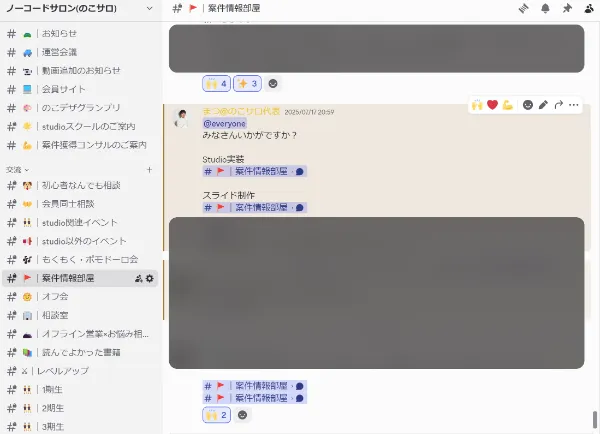Open the オフライン営業×お悩み相談 channel
600x434 pixels.
point(80,334)
